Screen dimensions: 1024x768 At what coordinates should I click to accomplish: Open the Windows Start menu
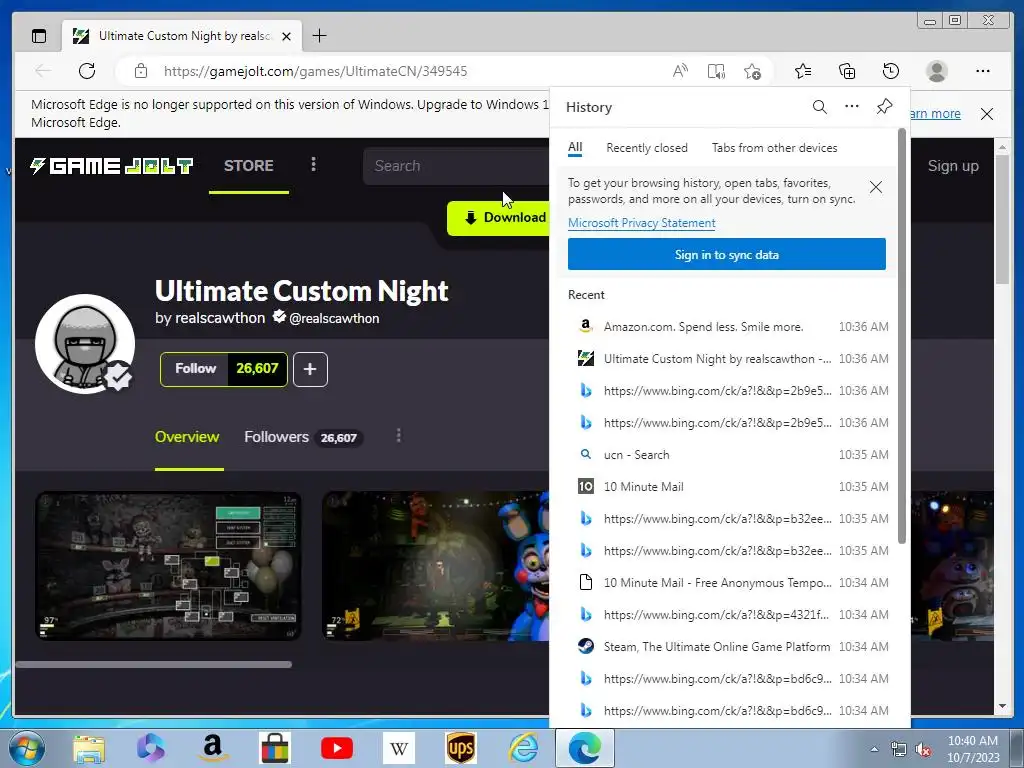pos(26,748)
